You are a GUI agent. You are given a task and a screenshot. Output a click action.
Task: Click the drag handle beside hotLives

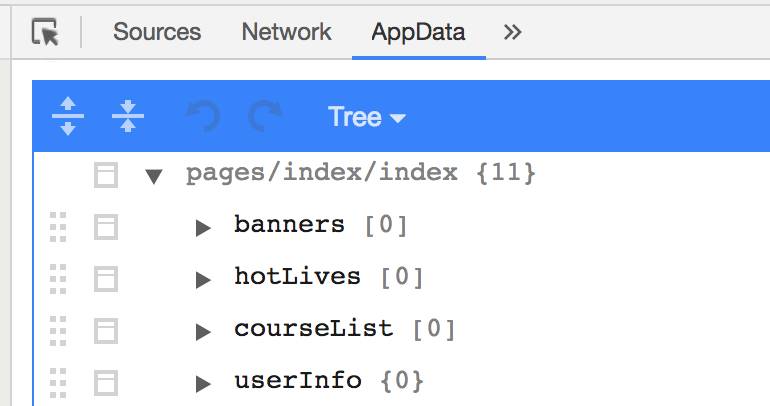(x=58, y=279)
